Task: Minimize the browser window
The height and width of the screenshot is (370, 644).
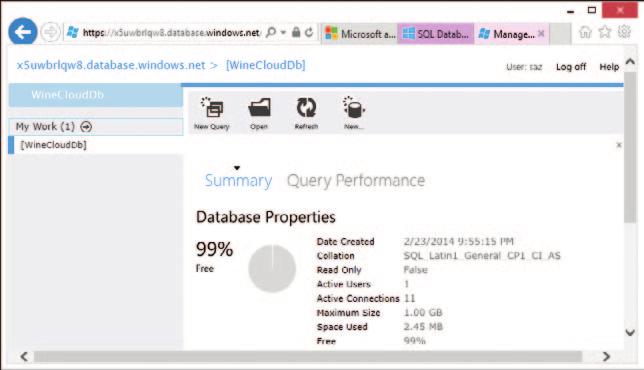Action: (570, 11)
